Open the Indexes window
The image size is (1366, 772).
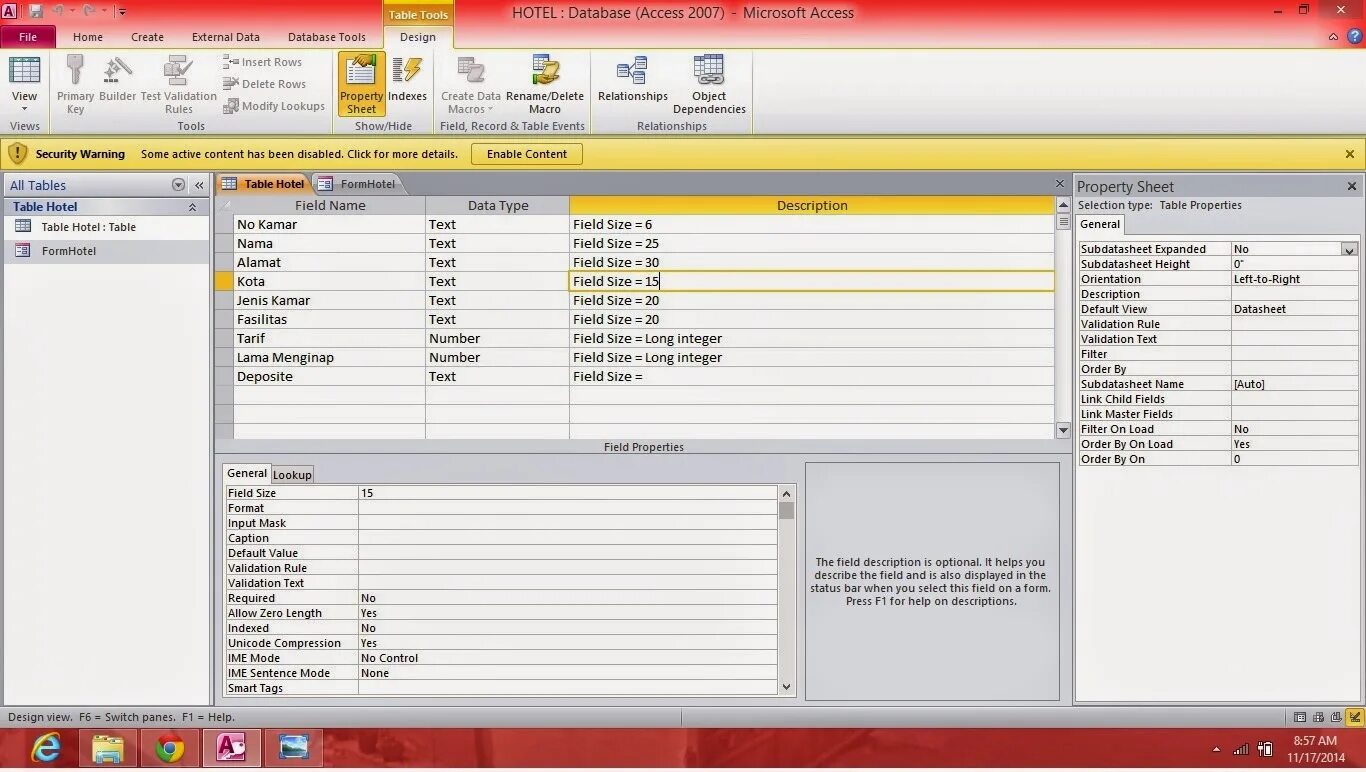click(x=407, y=79)
